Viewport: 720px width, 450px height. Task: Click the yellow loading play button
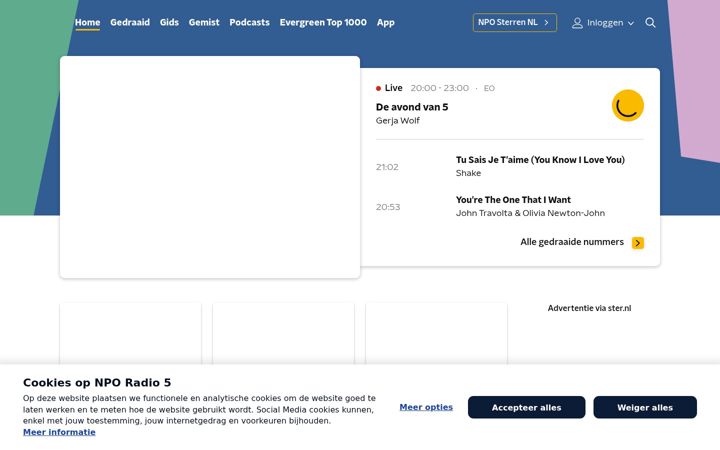(628, 106)
